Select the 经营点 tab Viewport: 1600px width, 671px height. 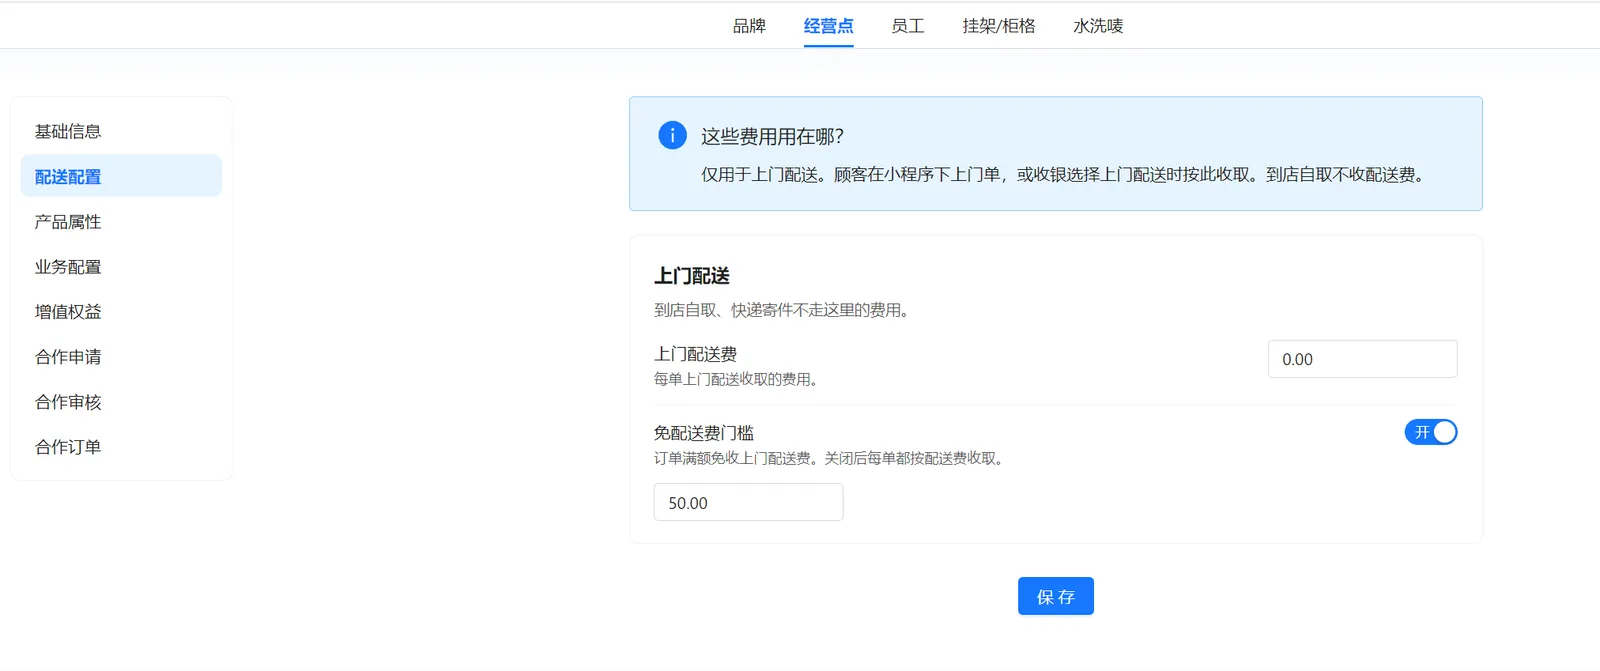(x=829, y=26)
